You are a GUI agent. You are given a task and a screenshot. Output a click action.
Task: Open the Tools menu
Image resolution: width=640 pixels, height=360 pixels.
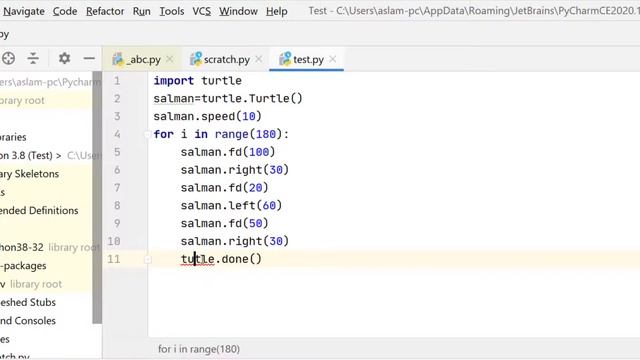click(171, 11)
